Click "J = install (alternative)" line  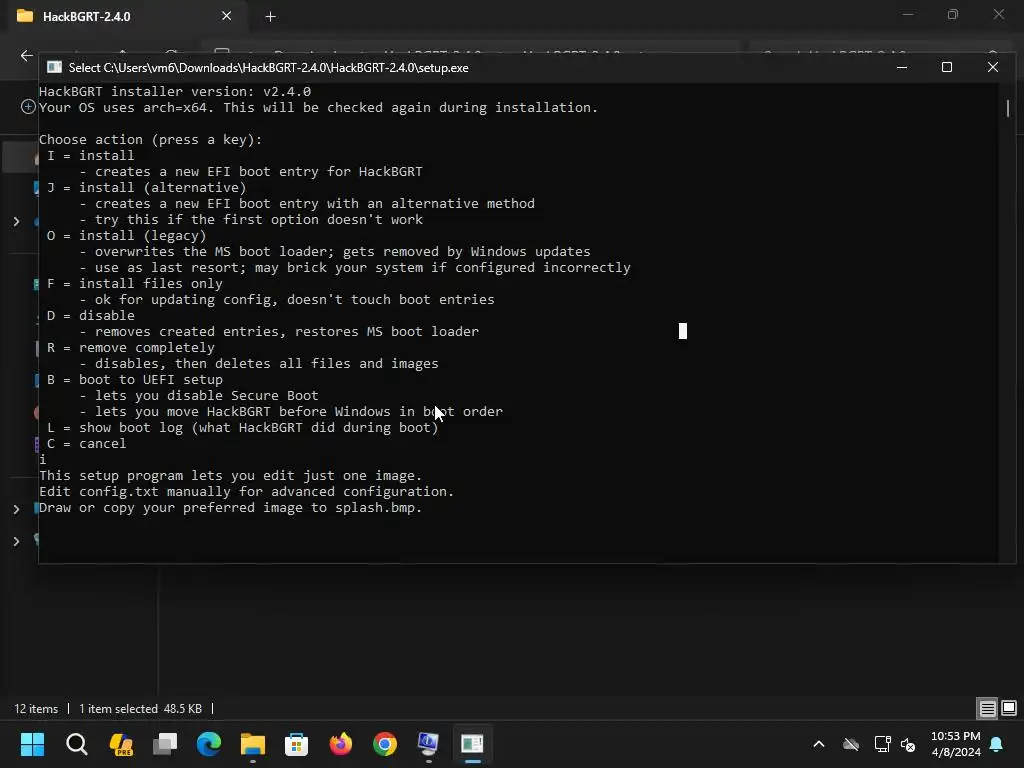146,187
